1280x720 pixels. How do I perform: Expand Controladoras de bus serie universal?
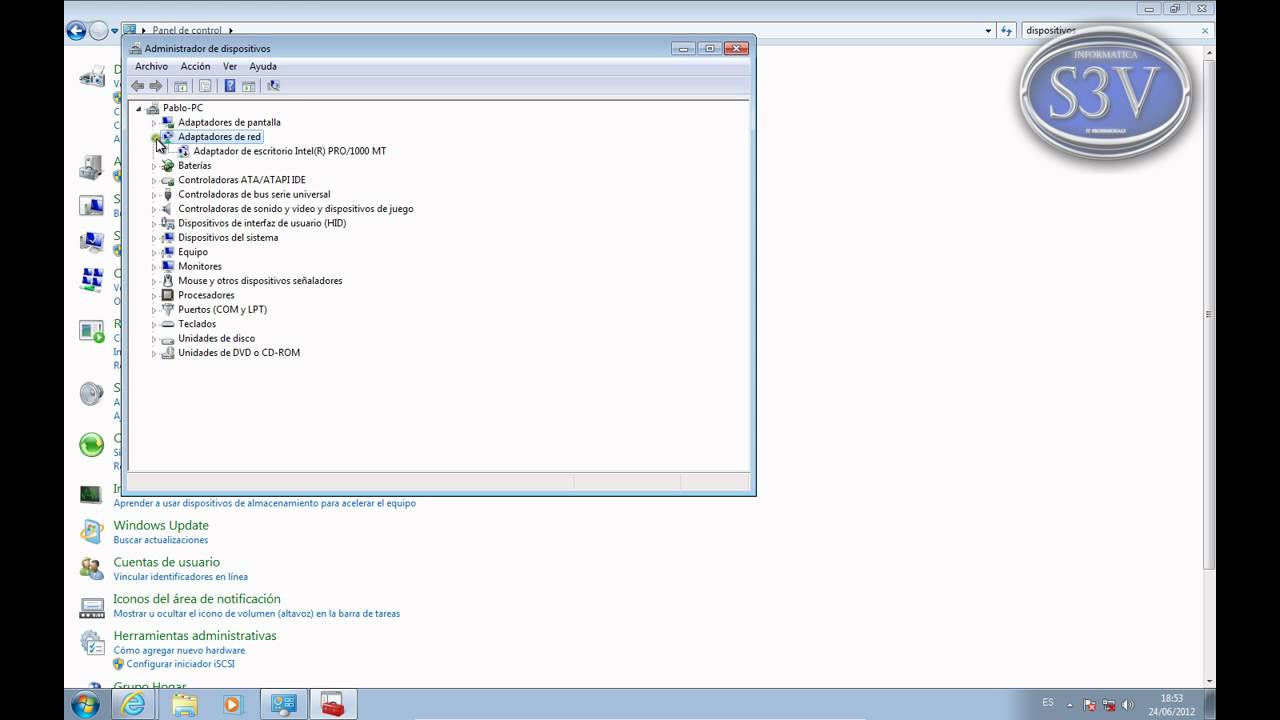154,195
